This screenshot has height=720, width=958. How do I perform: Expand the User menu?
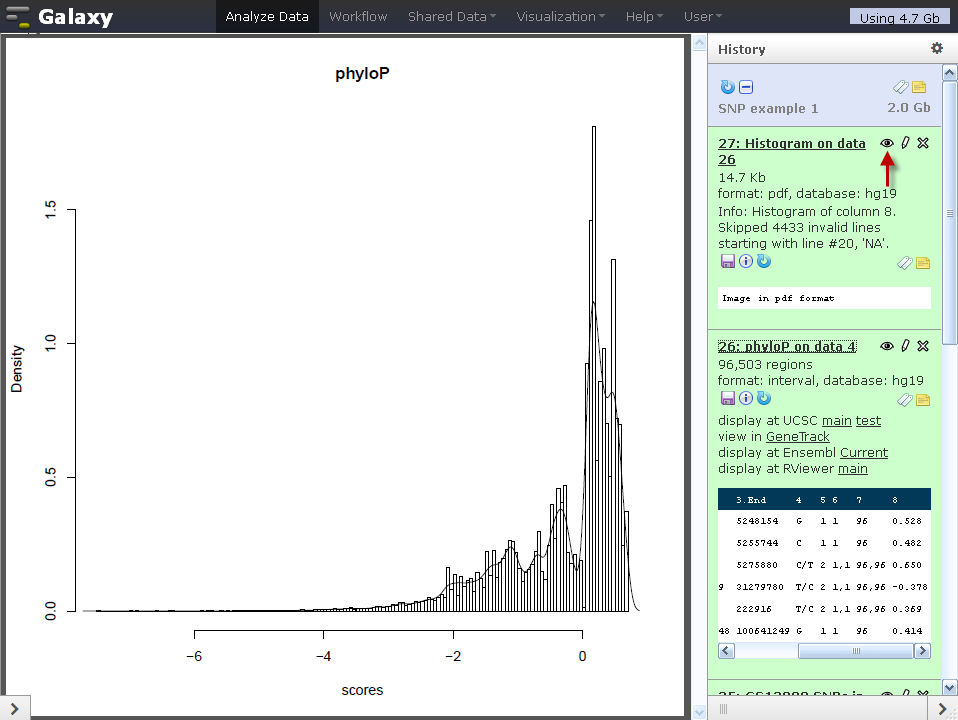703,17
